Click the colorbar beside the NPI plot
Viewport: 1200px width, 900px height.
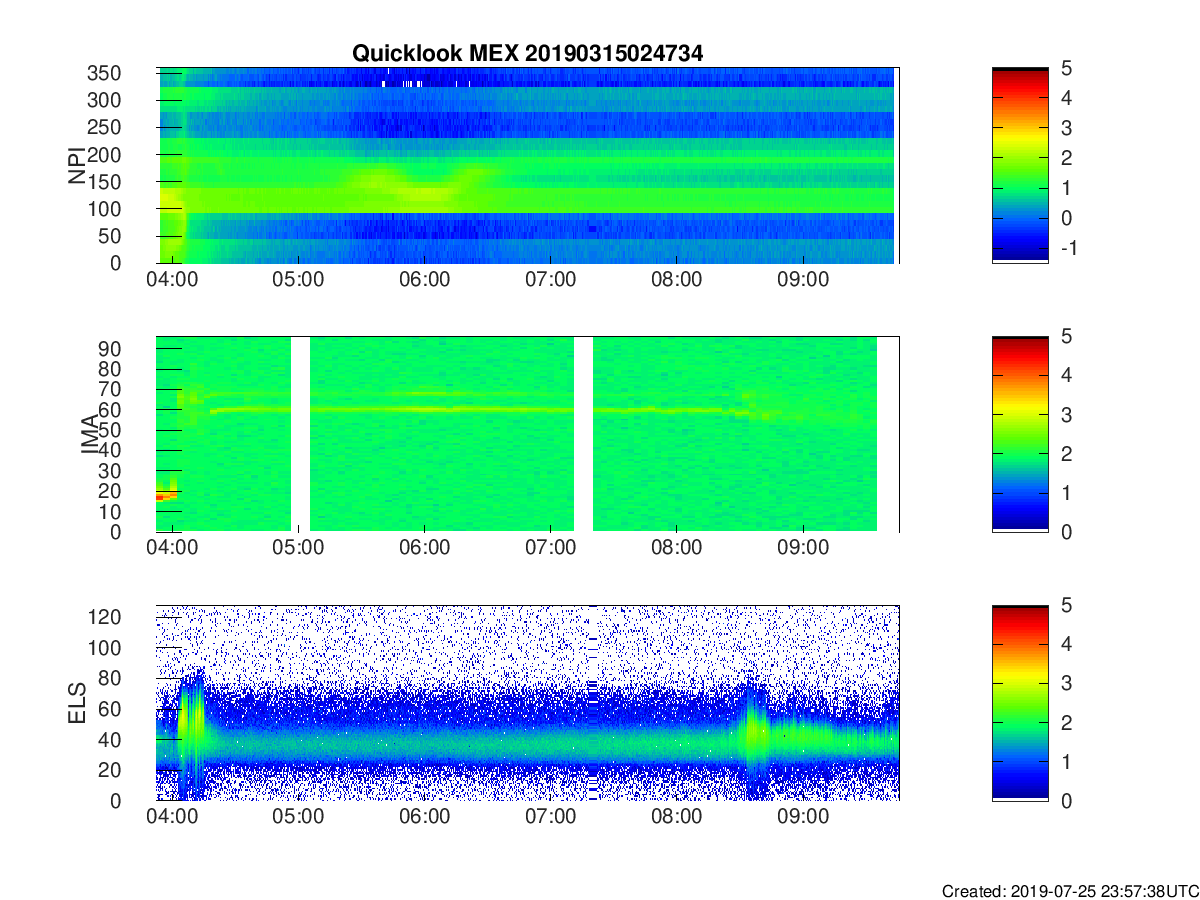pos(1020,165)
